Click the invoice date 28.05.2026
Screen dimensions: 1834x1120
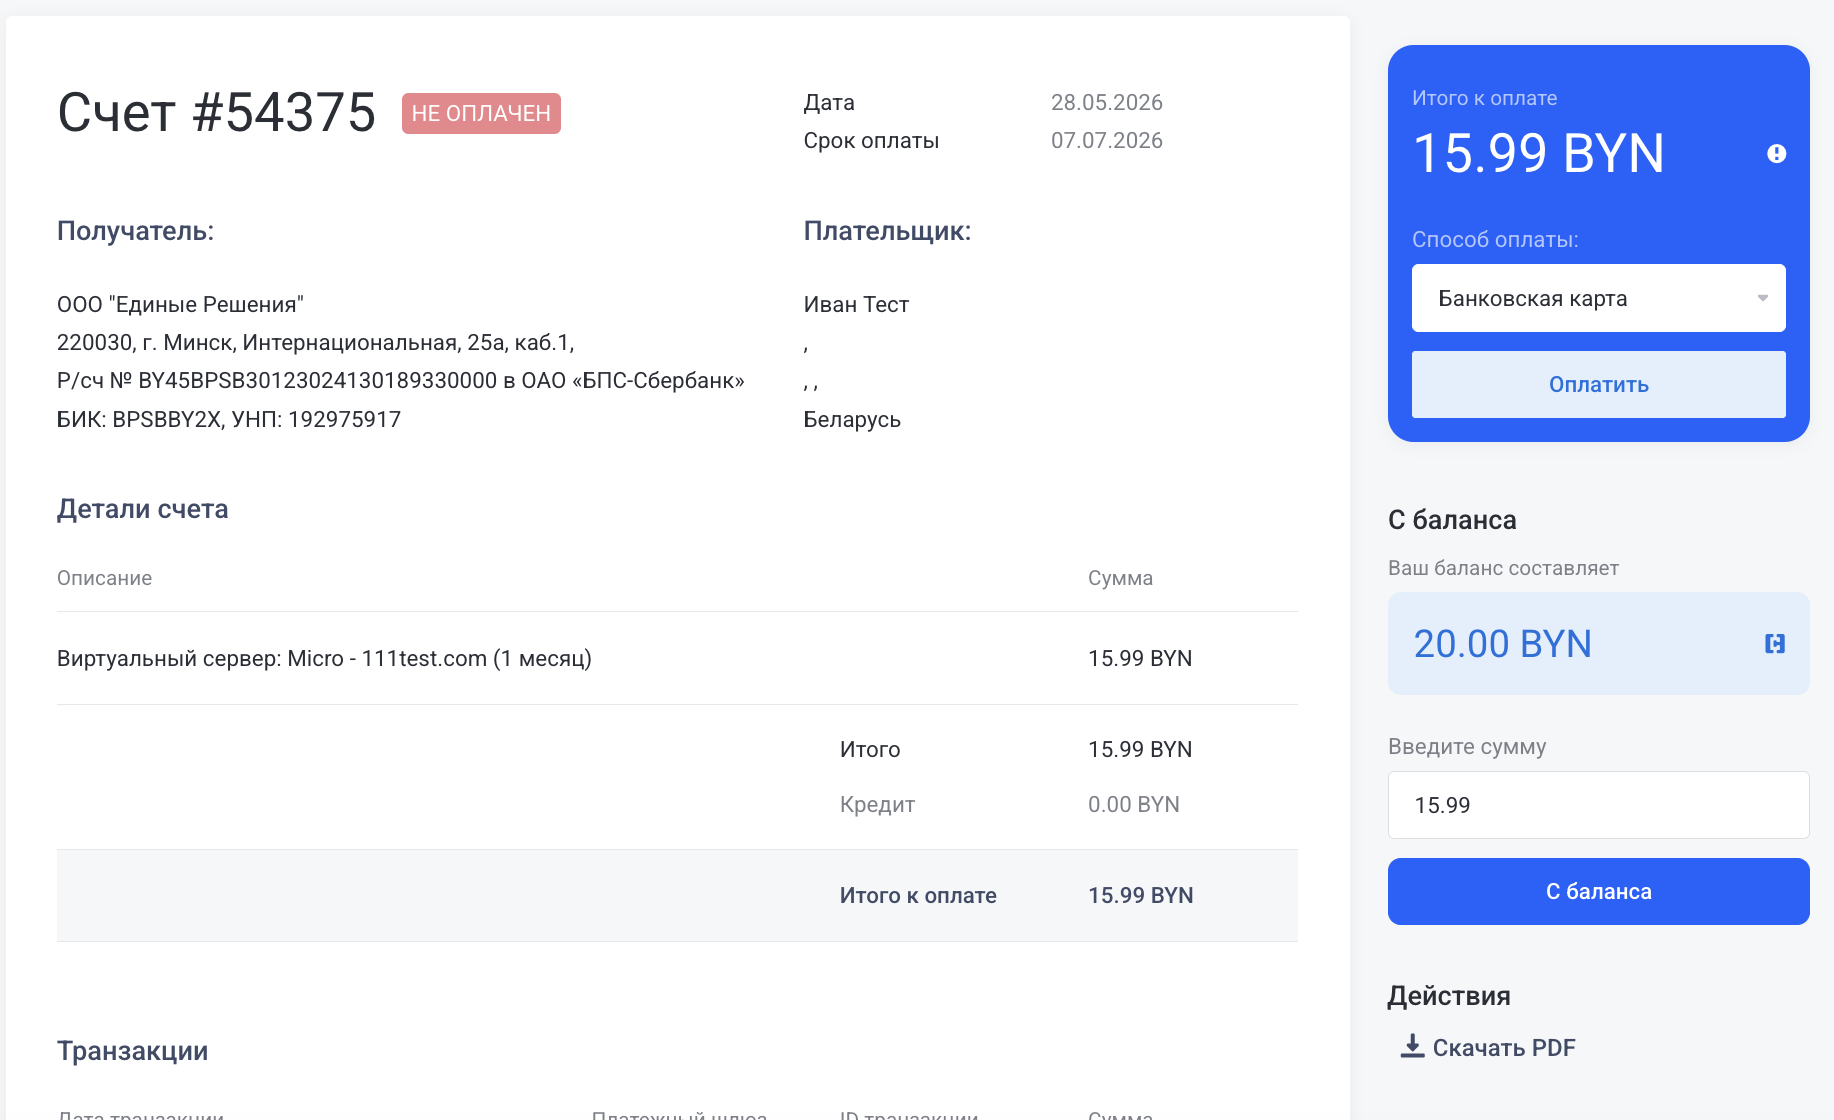pos(1106,102)
